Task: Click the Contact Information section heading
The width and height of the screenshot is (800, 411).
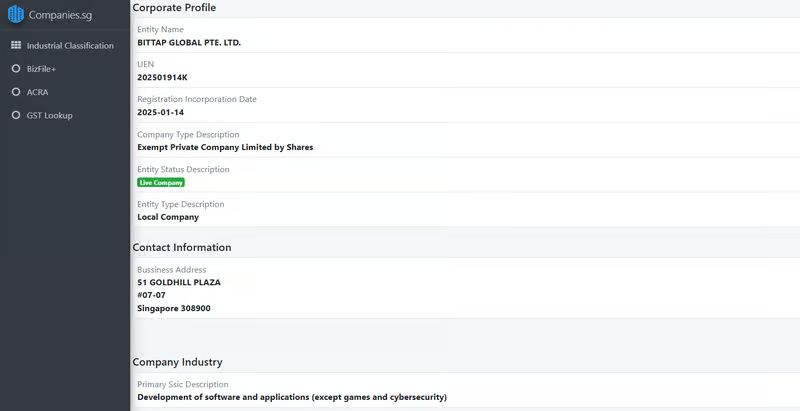Action: coord(182,247)
